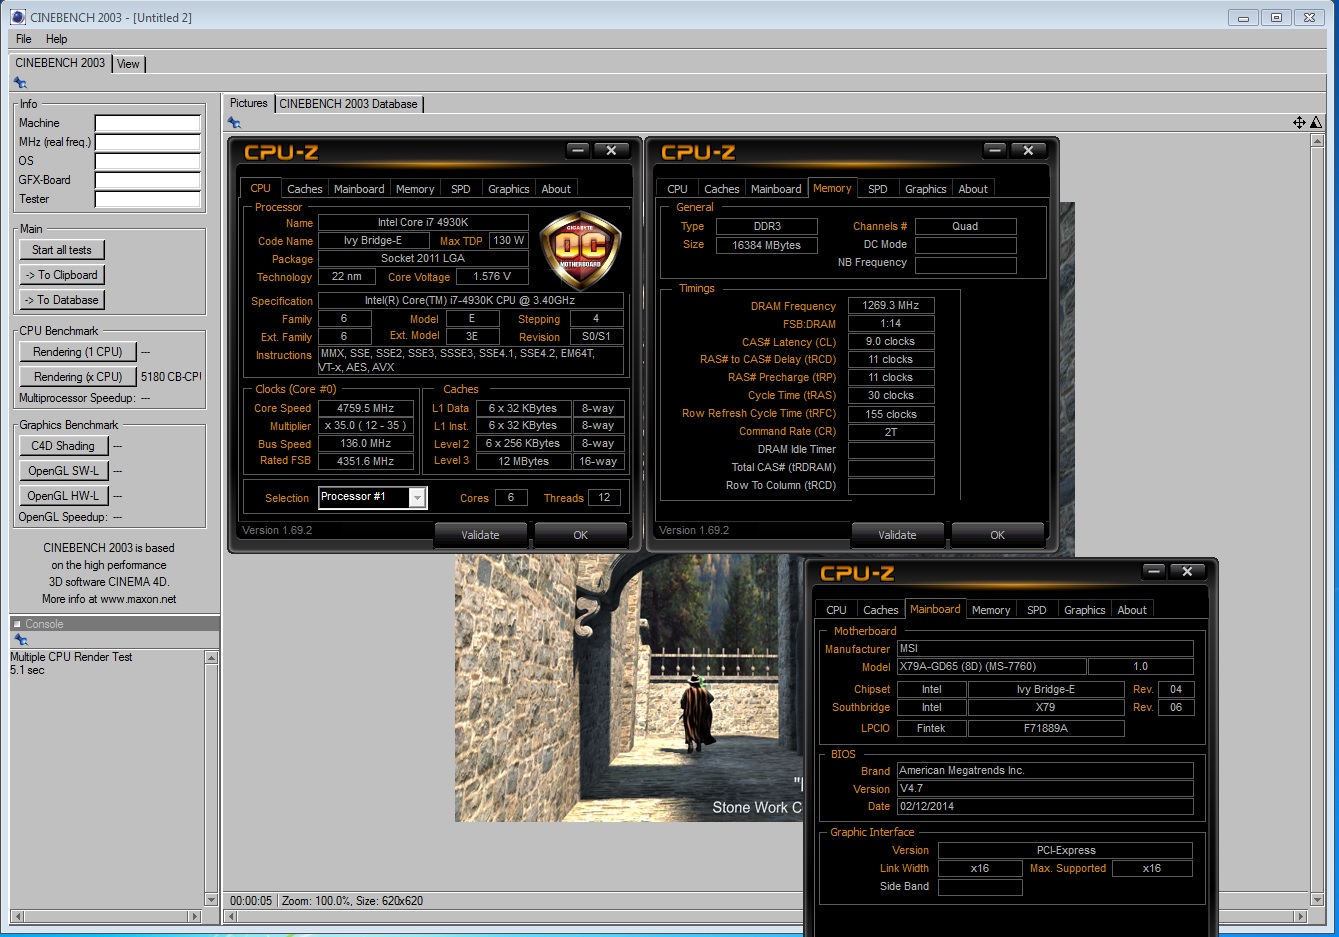Click picture panel scrollbar up arrow
1339x937 pixels.
click(1317, 141)
